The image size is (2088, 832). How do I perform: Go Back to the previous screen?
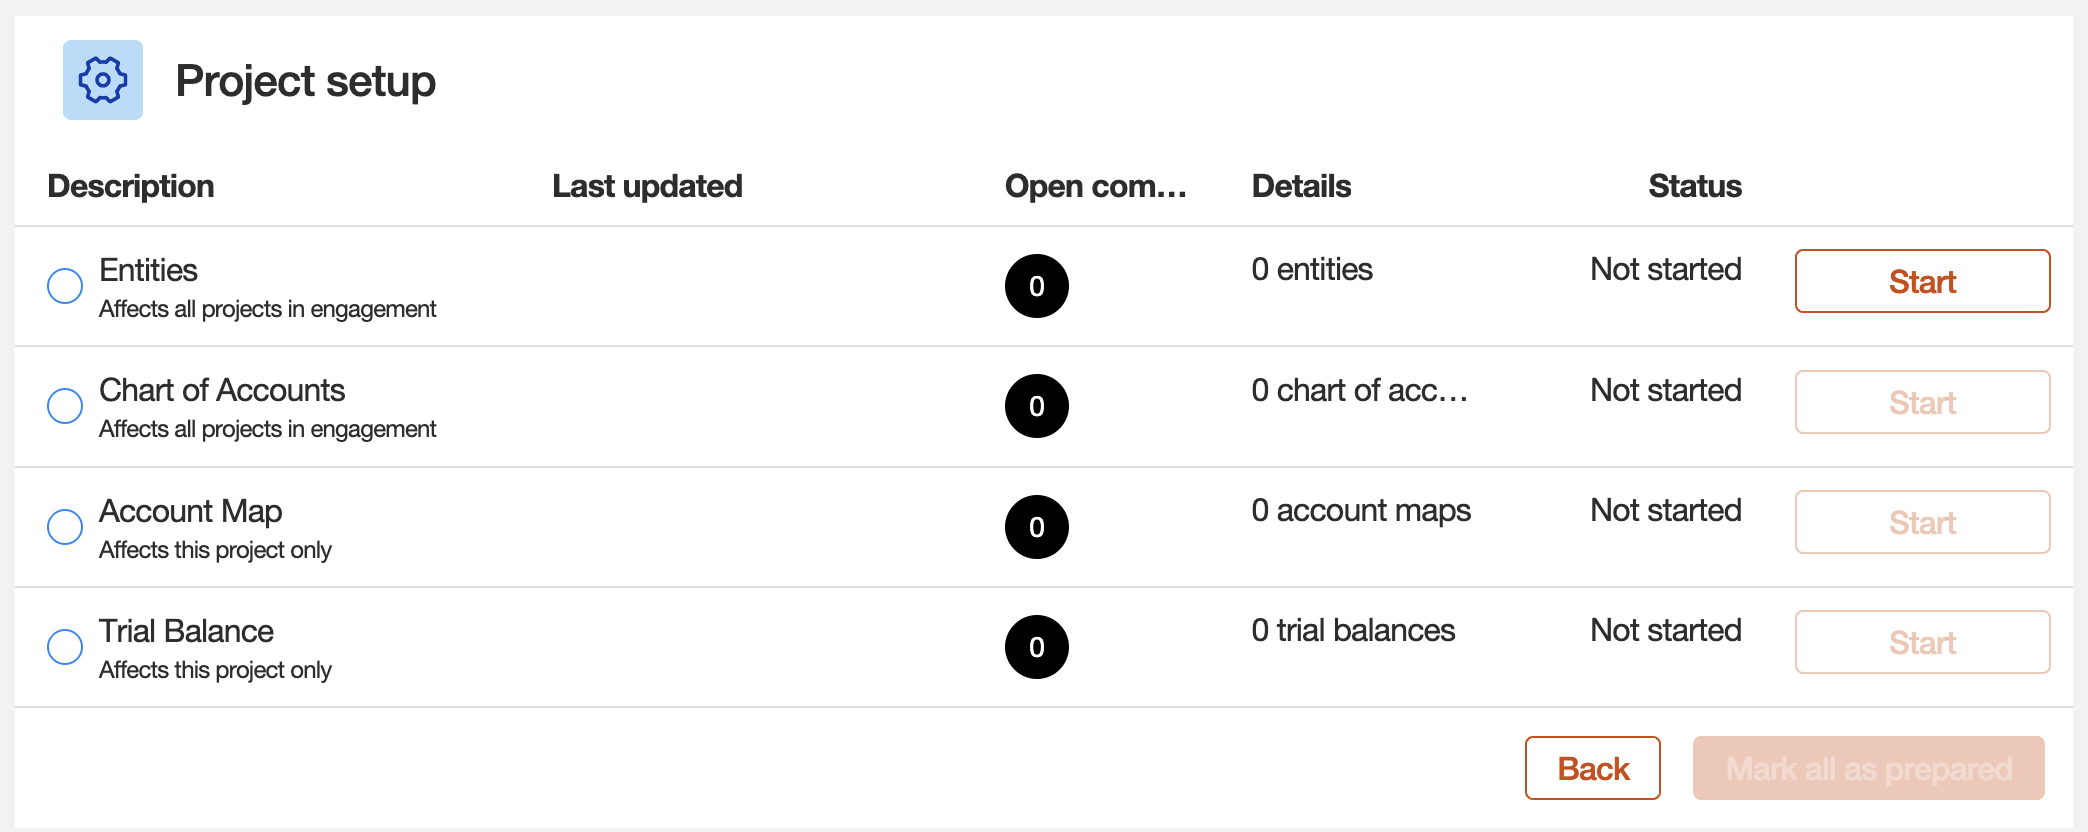click(x=1592, y=768)
